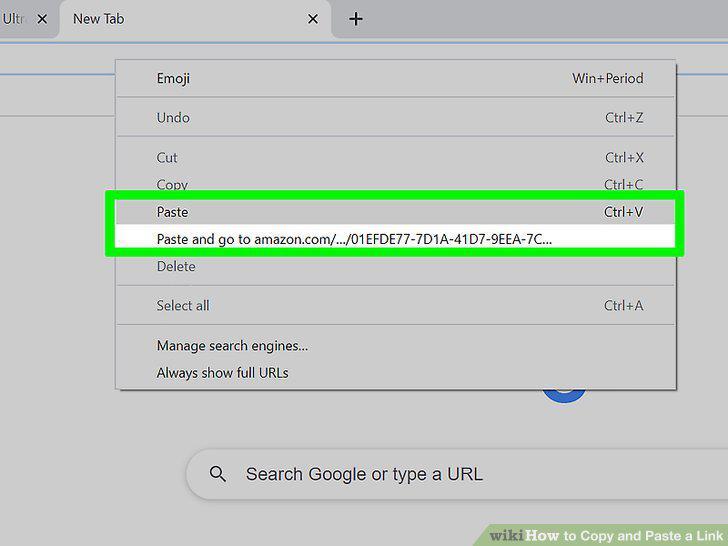Close the New Tab tab
This screenshot has width=728, height=546.
[x=313, y=19]
